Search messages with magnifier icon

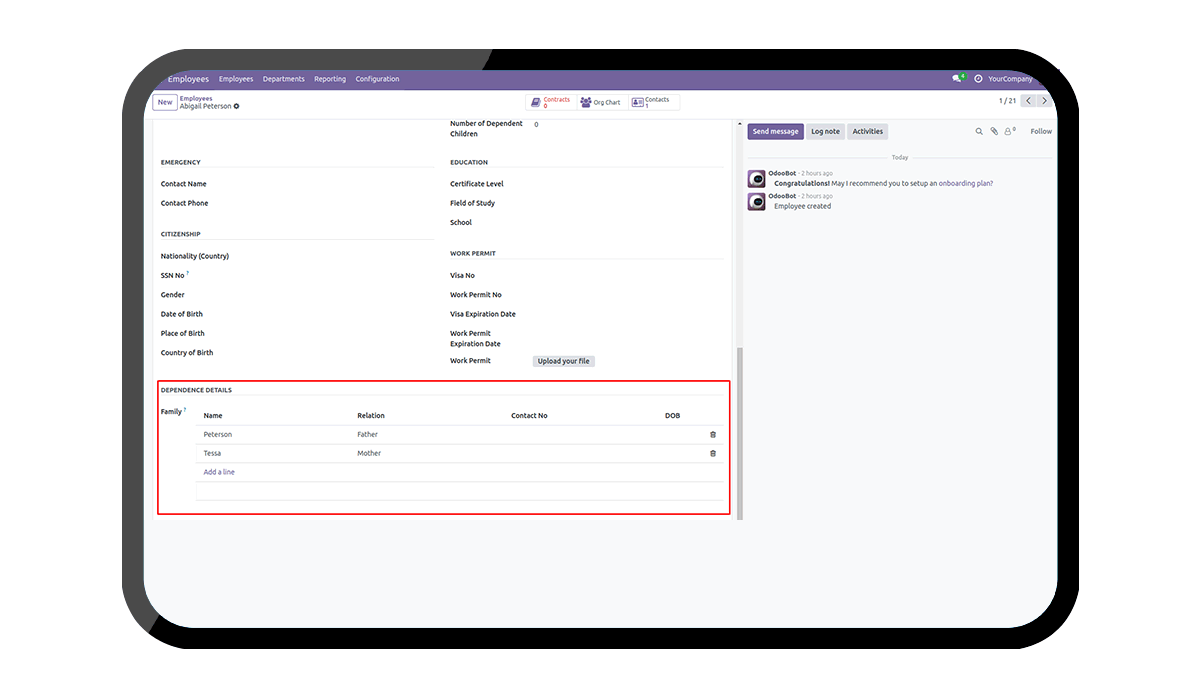click(x=979, y=131)
